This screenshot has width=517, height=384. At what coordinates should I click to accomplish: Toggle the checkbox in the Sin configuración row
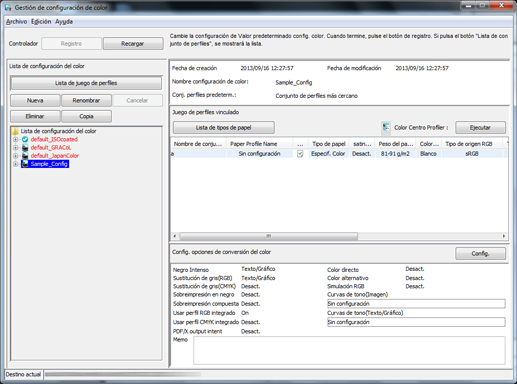point(300,154)
